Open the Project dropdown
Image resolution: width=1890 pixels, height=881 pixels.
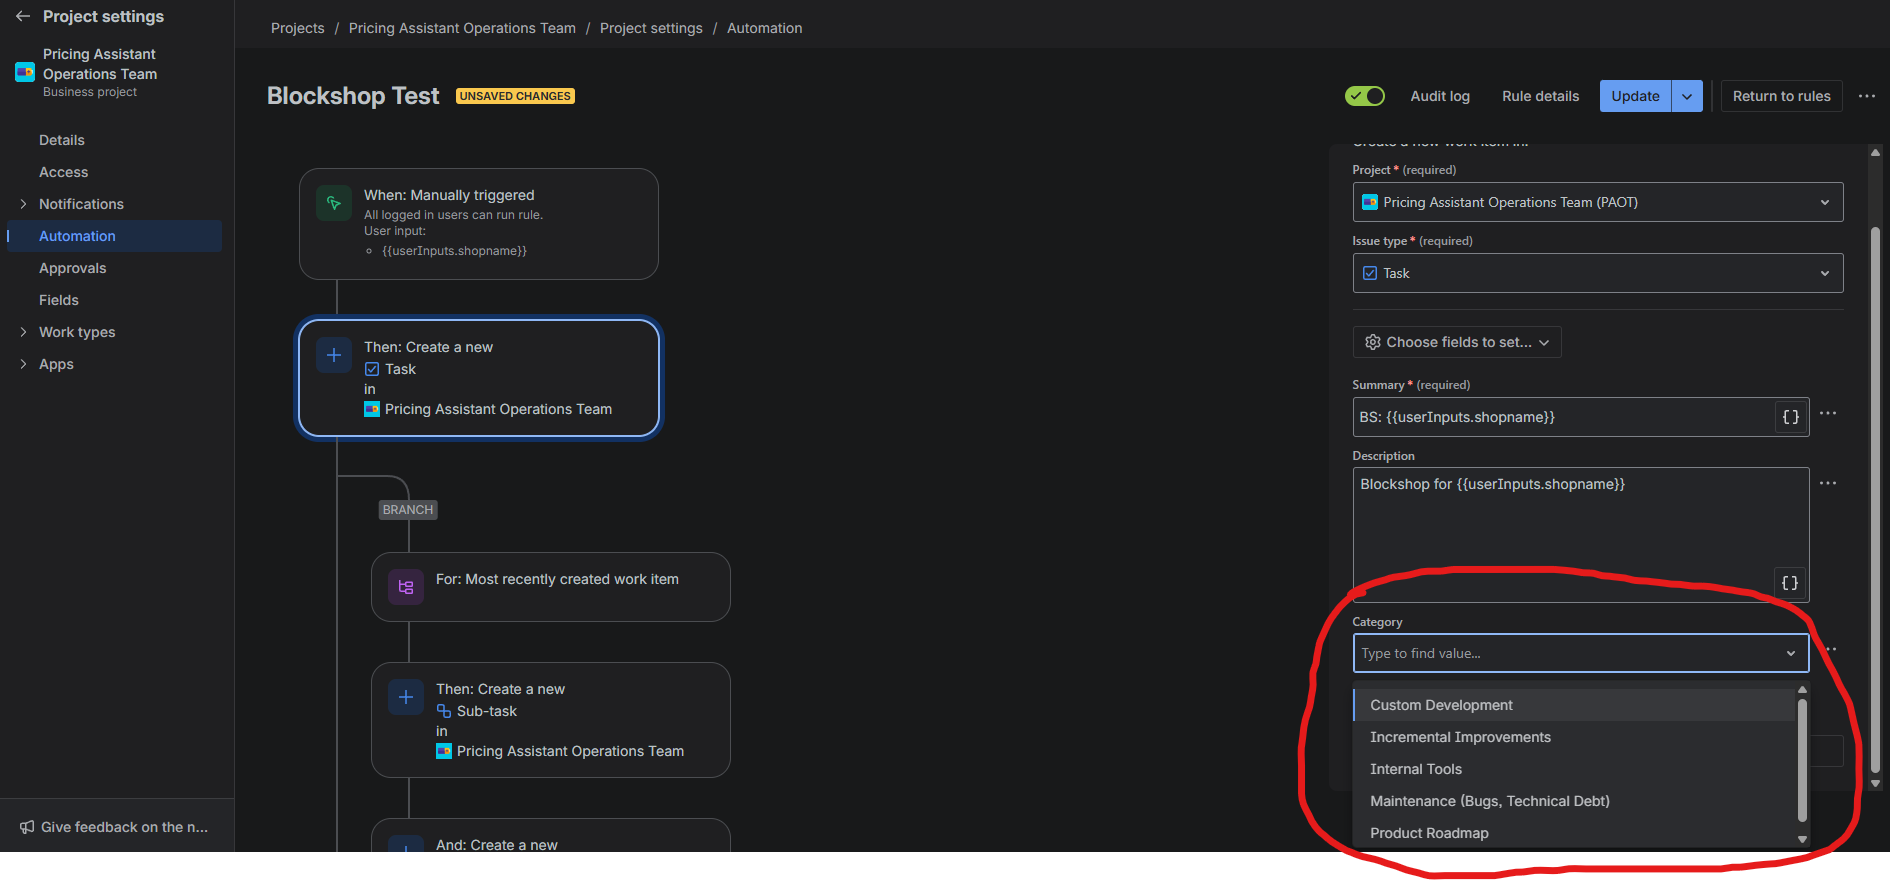(x=1597, y=202)
